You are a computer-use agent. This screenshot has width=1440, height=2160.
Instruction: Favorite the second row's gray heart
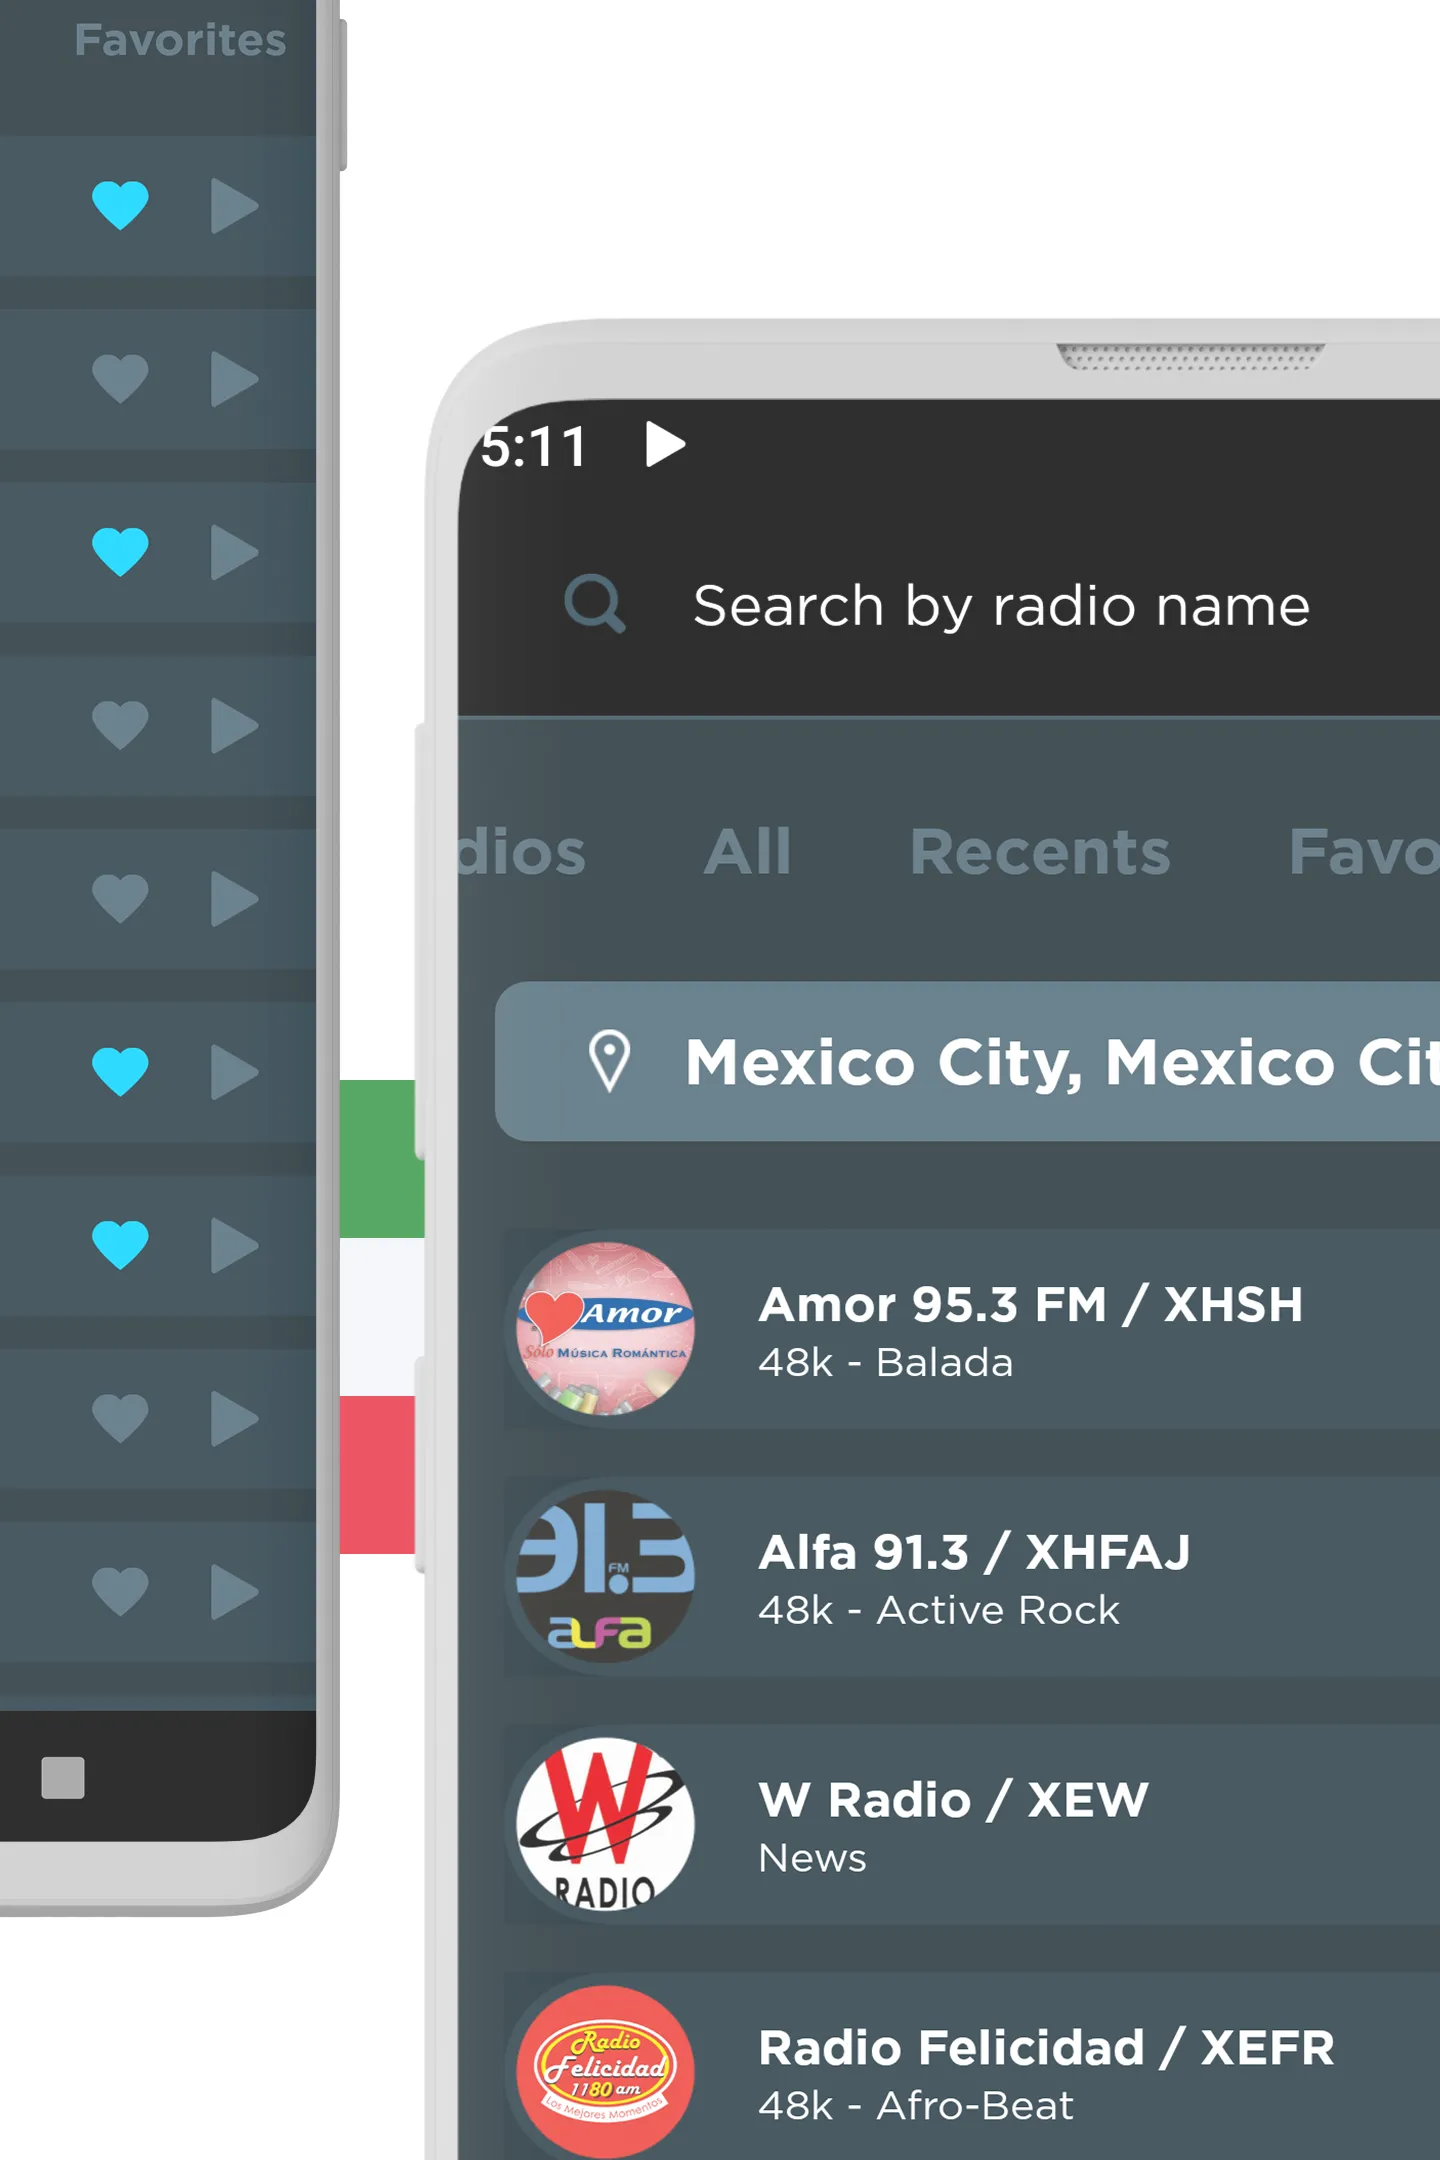[x=120, y=378]
